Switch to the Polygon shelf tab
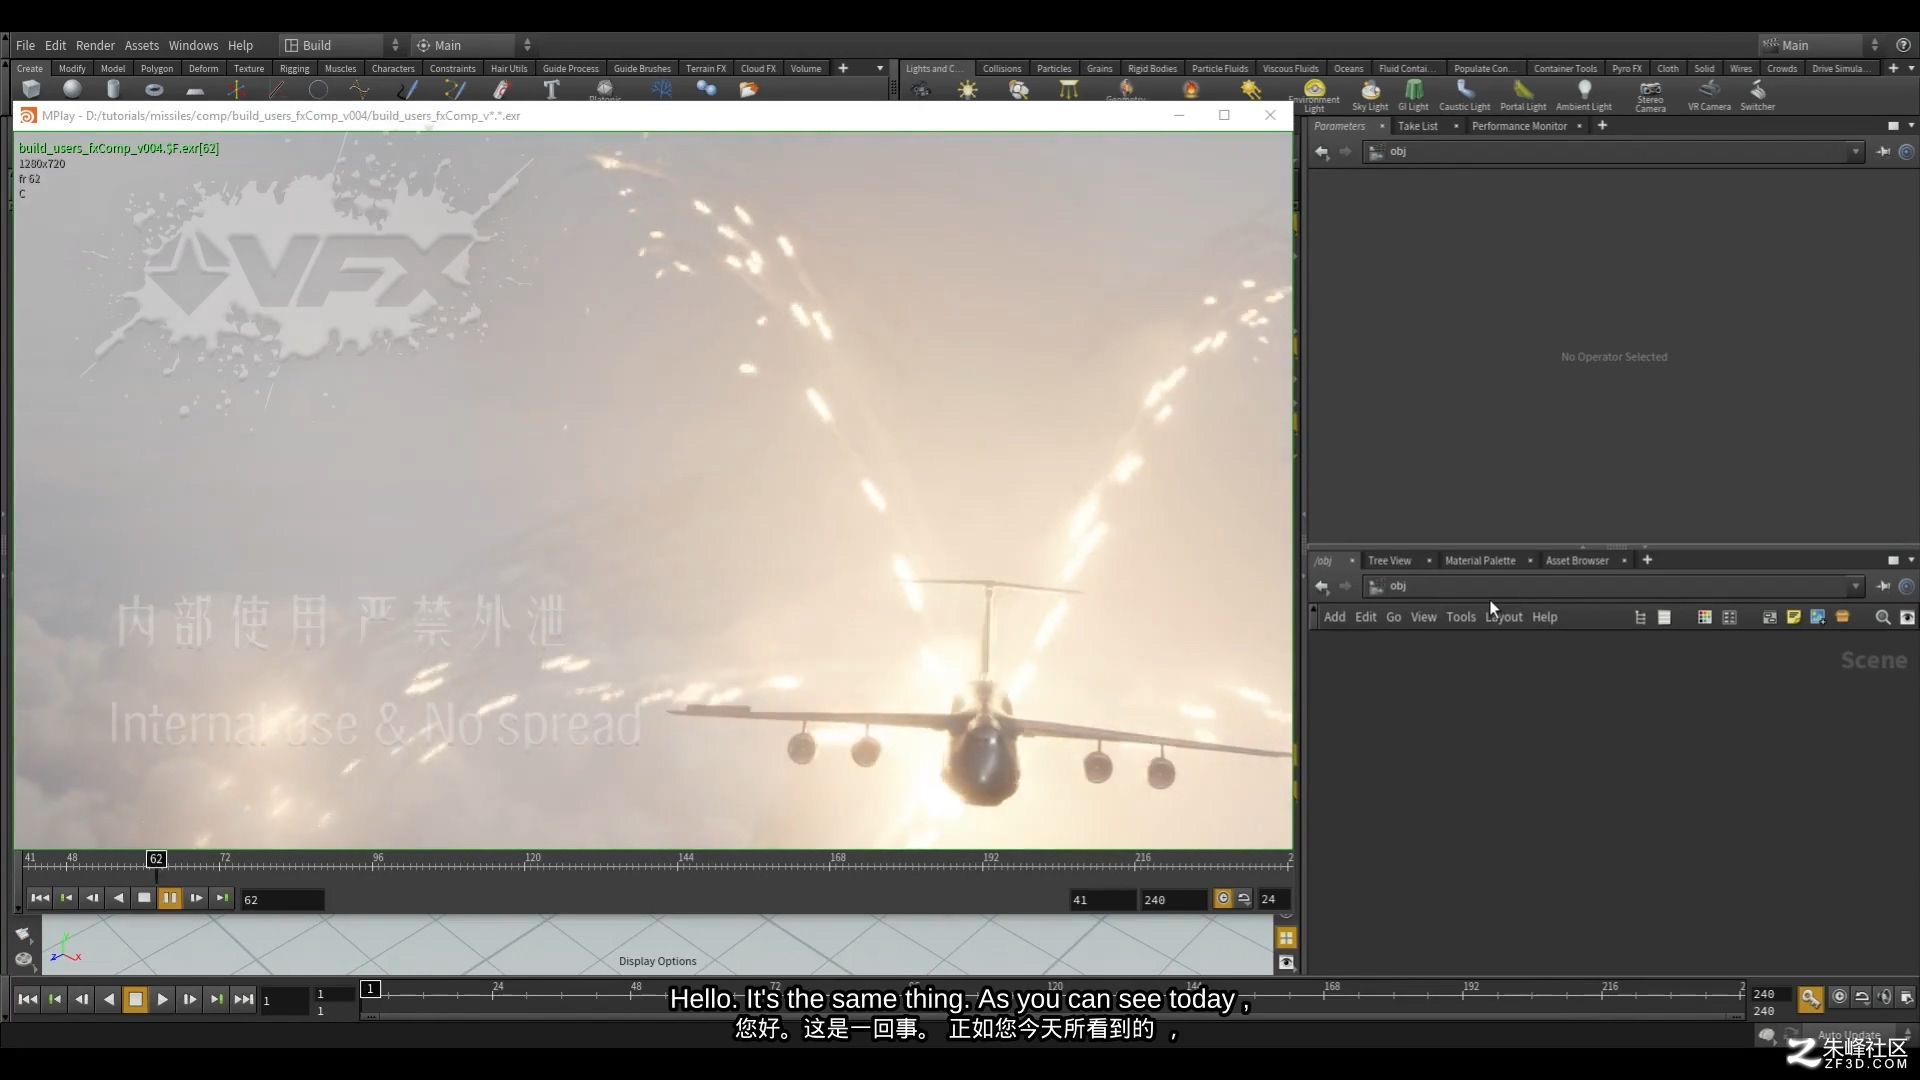 pyautogui.click(x=157, y=68)
